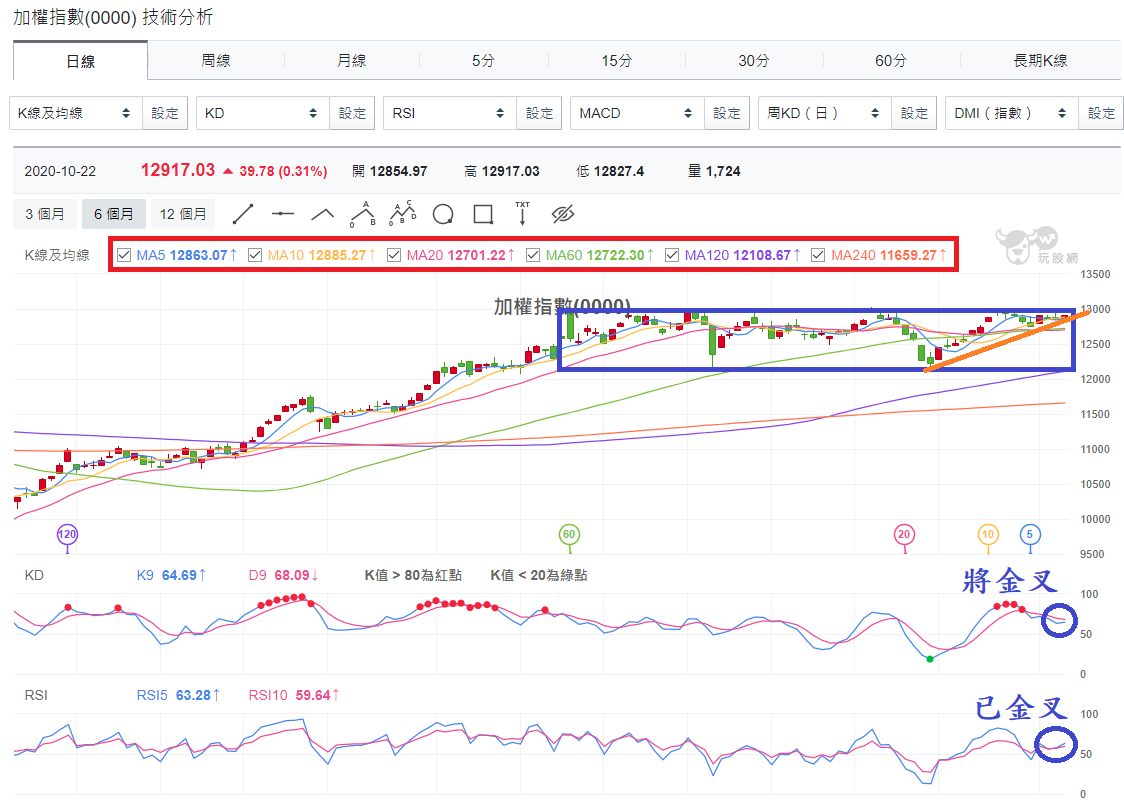Click 設定 button next to RSI

pos(539,113)
